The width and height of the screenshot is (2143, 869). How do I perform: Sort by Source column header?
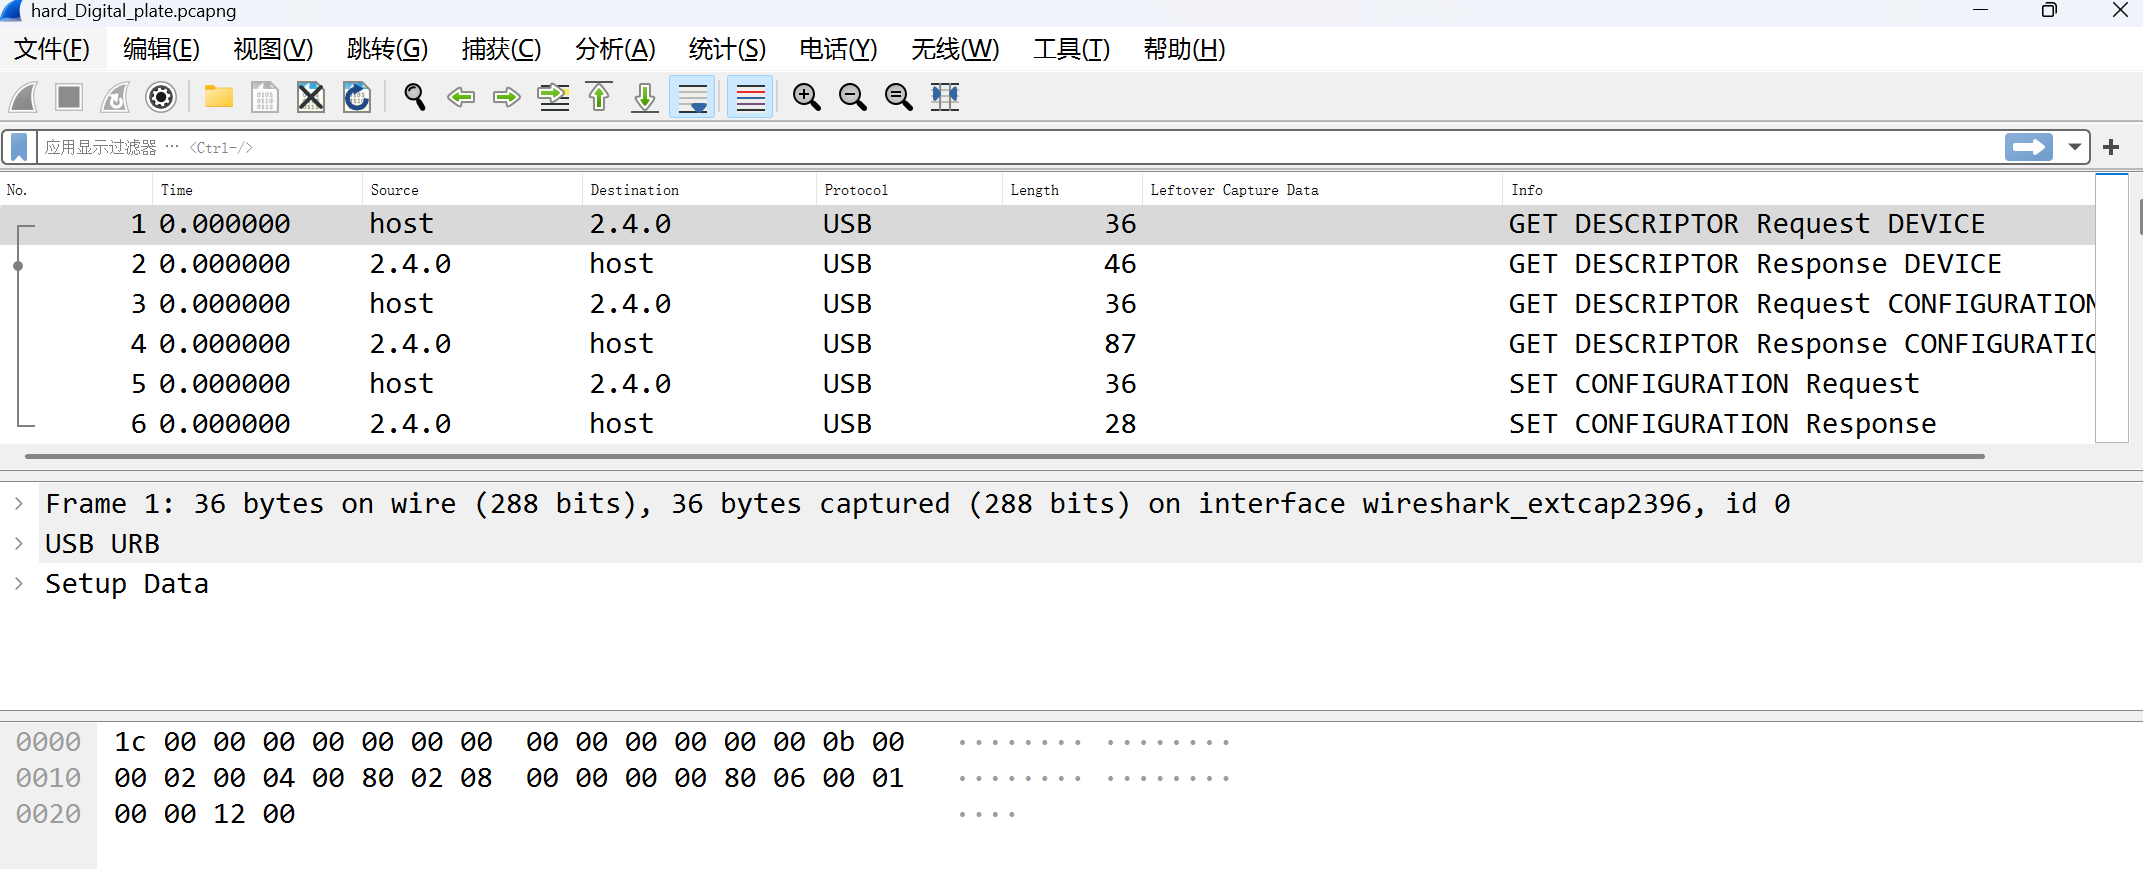click(472, 190)
